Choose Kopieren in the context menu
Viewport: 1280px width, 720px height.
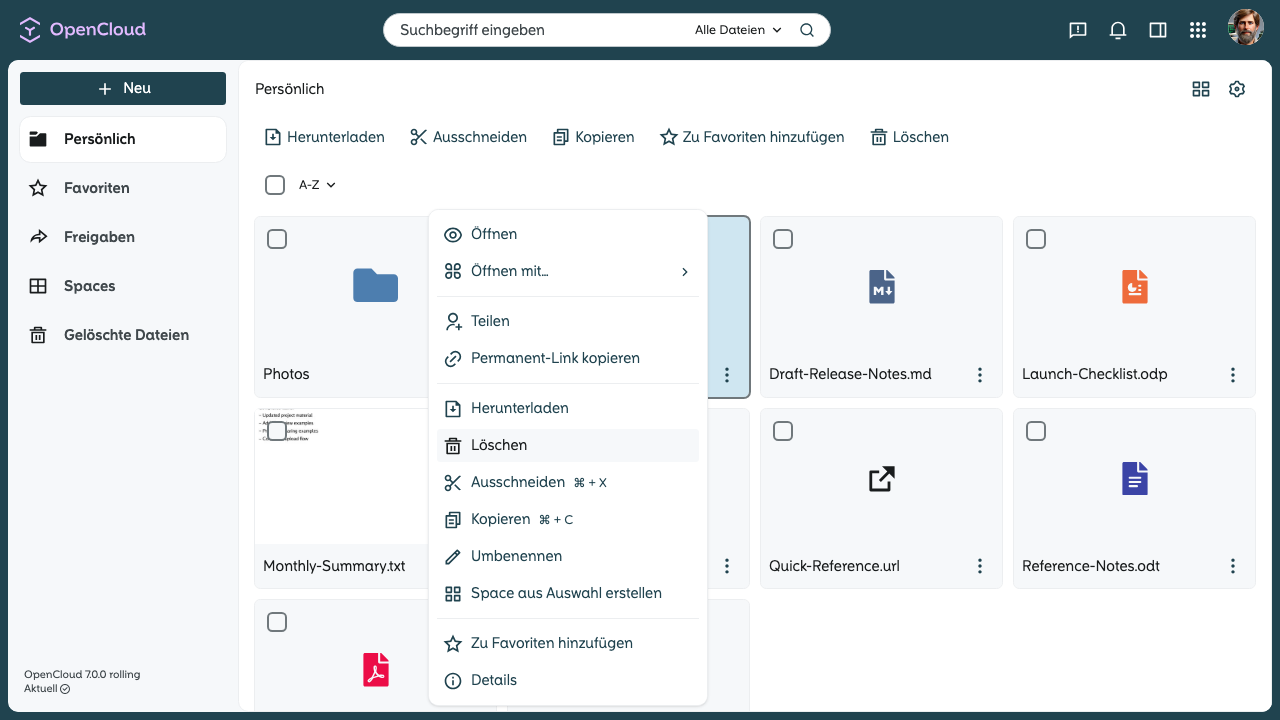[x=568, y=519]
